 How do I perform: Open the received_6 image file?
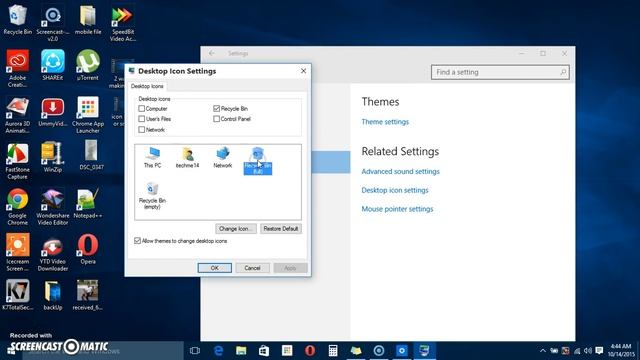point(88,295)
